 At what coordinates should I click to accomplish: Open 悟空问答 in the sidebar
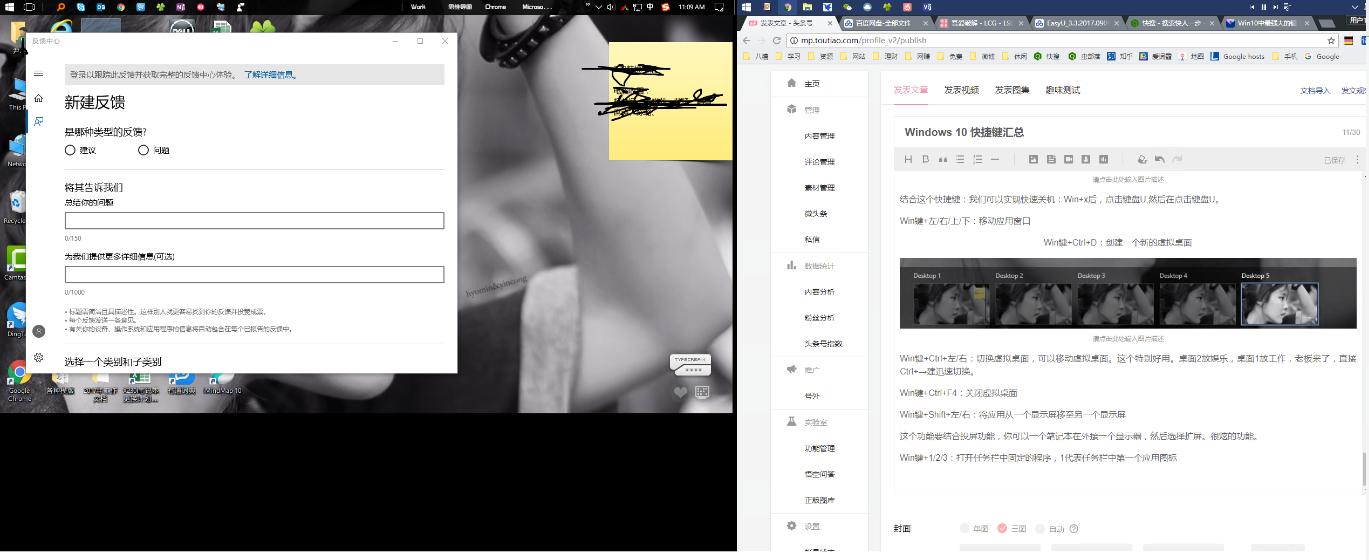pos(819,475)
